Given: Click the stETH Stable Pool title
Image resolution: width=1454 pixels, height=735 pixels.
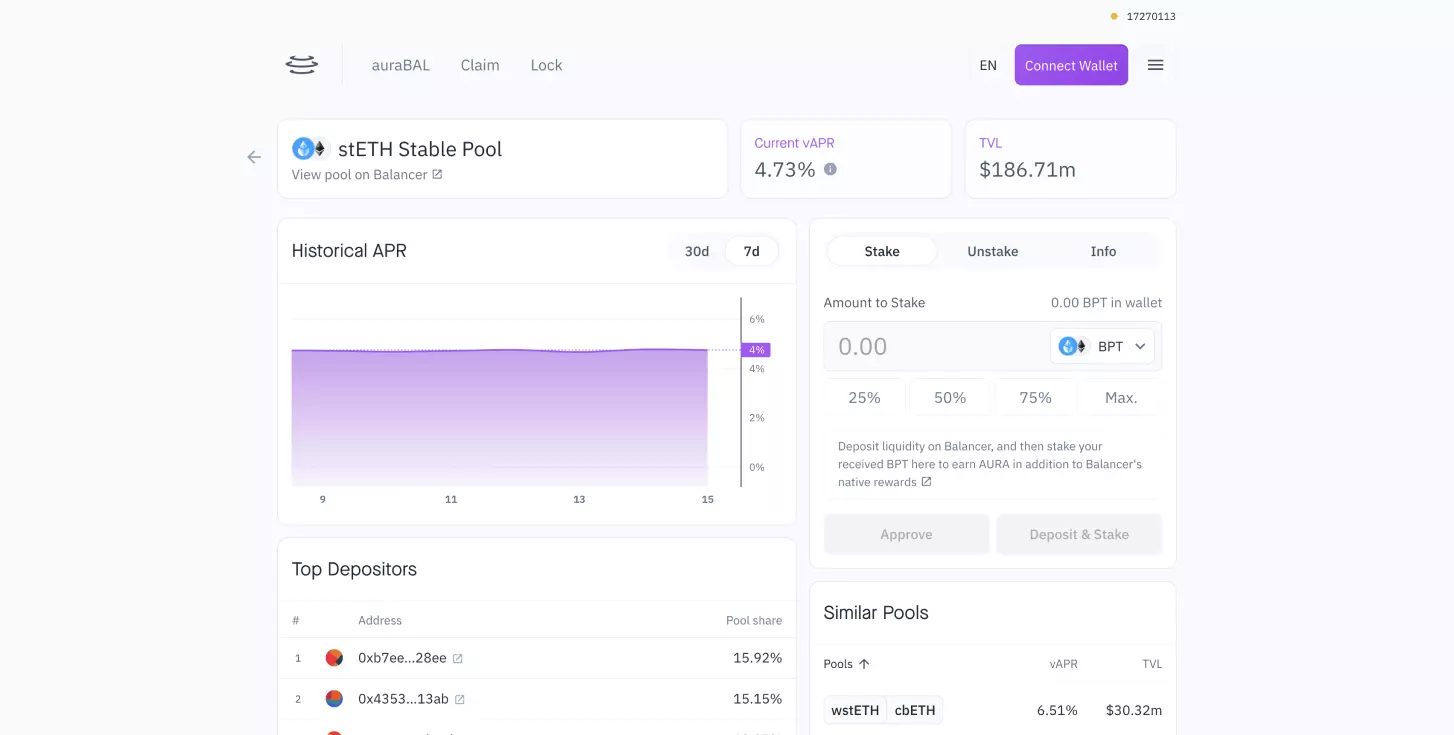Looking at the screenshot, I should [420, 149].
